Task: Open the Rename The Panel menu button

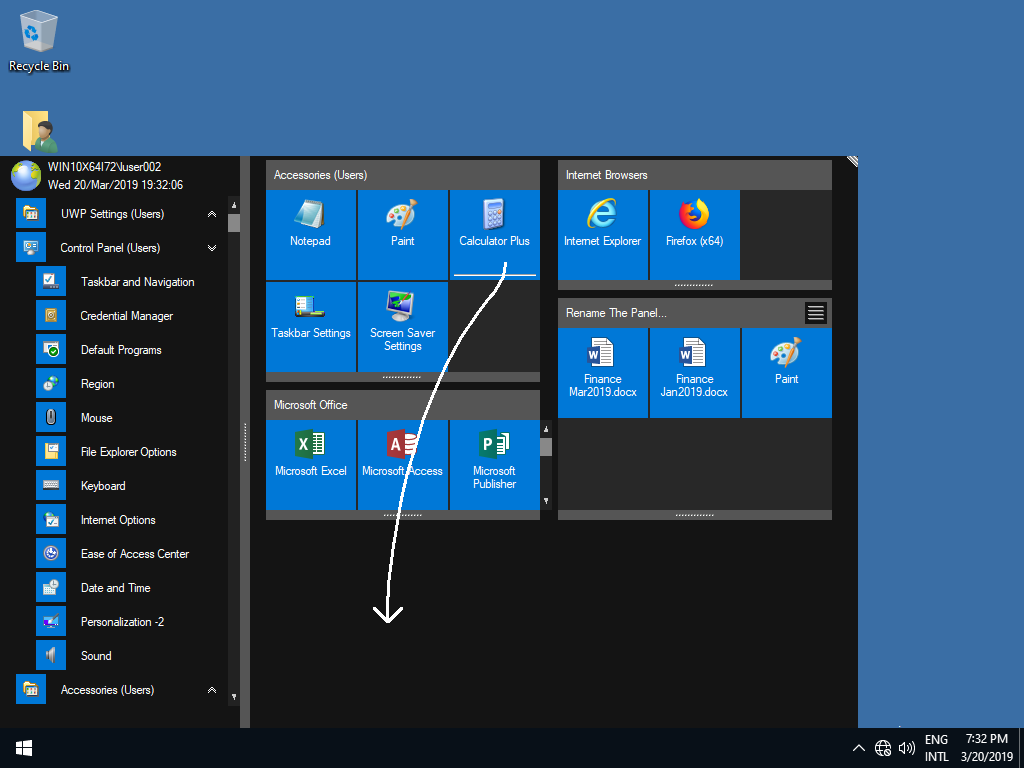Action: (x=816, y=313)
